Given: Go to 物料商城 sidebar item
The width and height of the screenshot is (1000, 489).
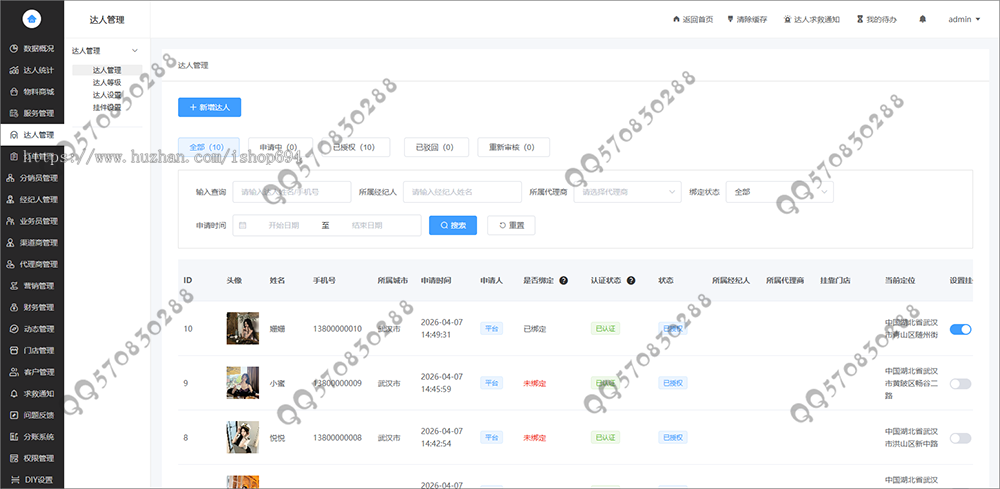Looking at the screenshot, I should coord(32,92).
